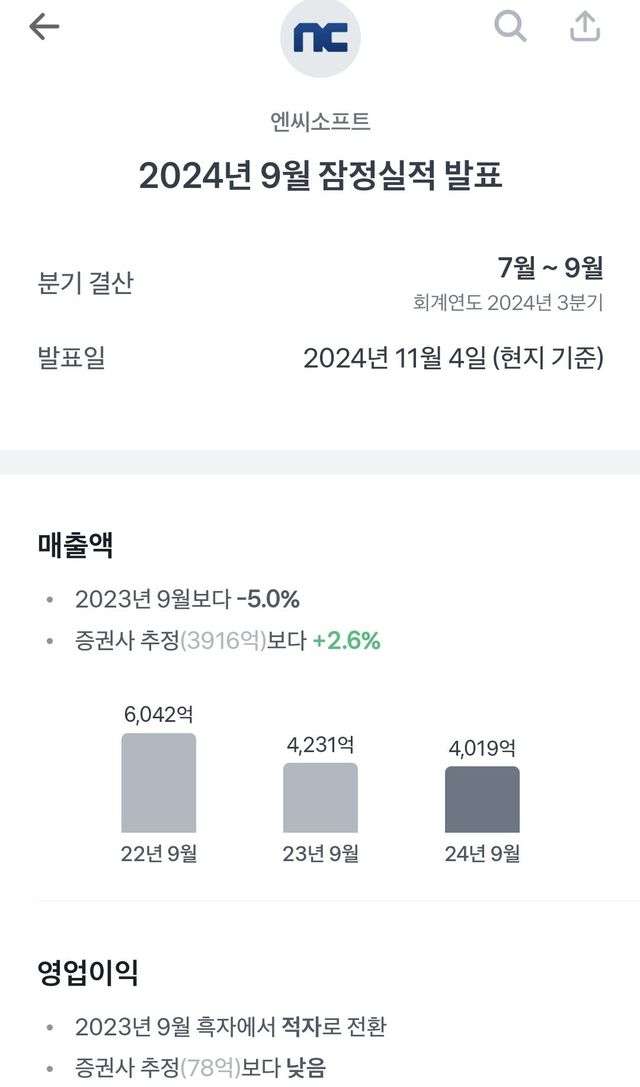Viewport: 640px width, 1087px height.
Task: Tap the 매출액 section heading
Action: [76, 546]
